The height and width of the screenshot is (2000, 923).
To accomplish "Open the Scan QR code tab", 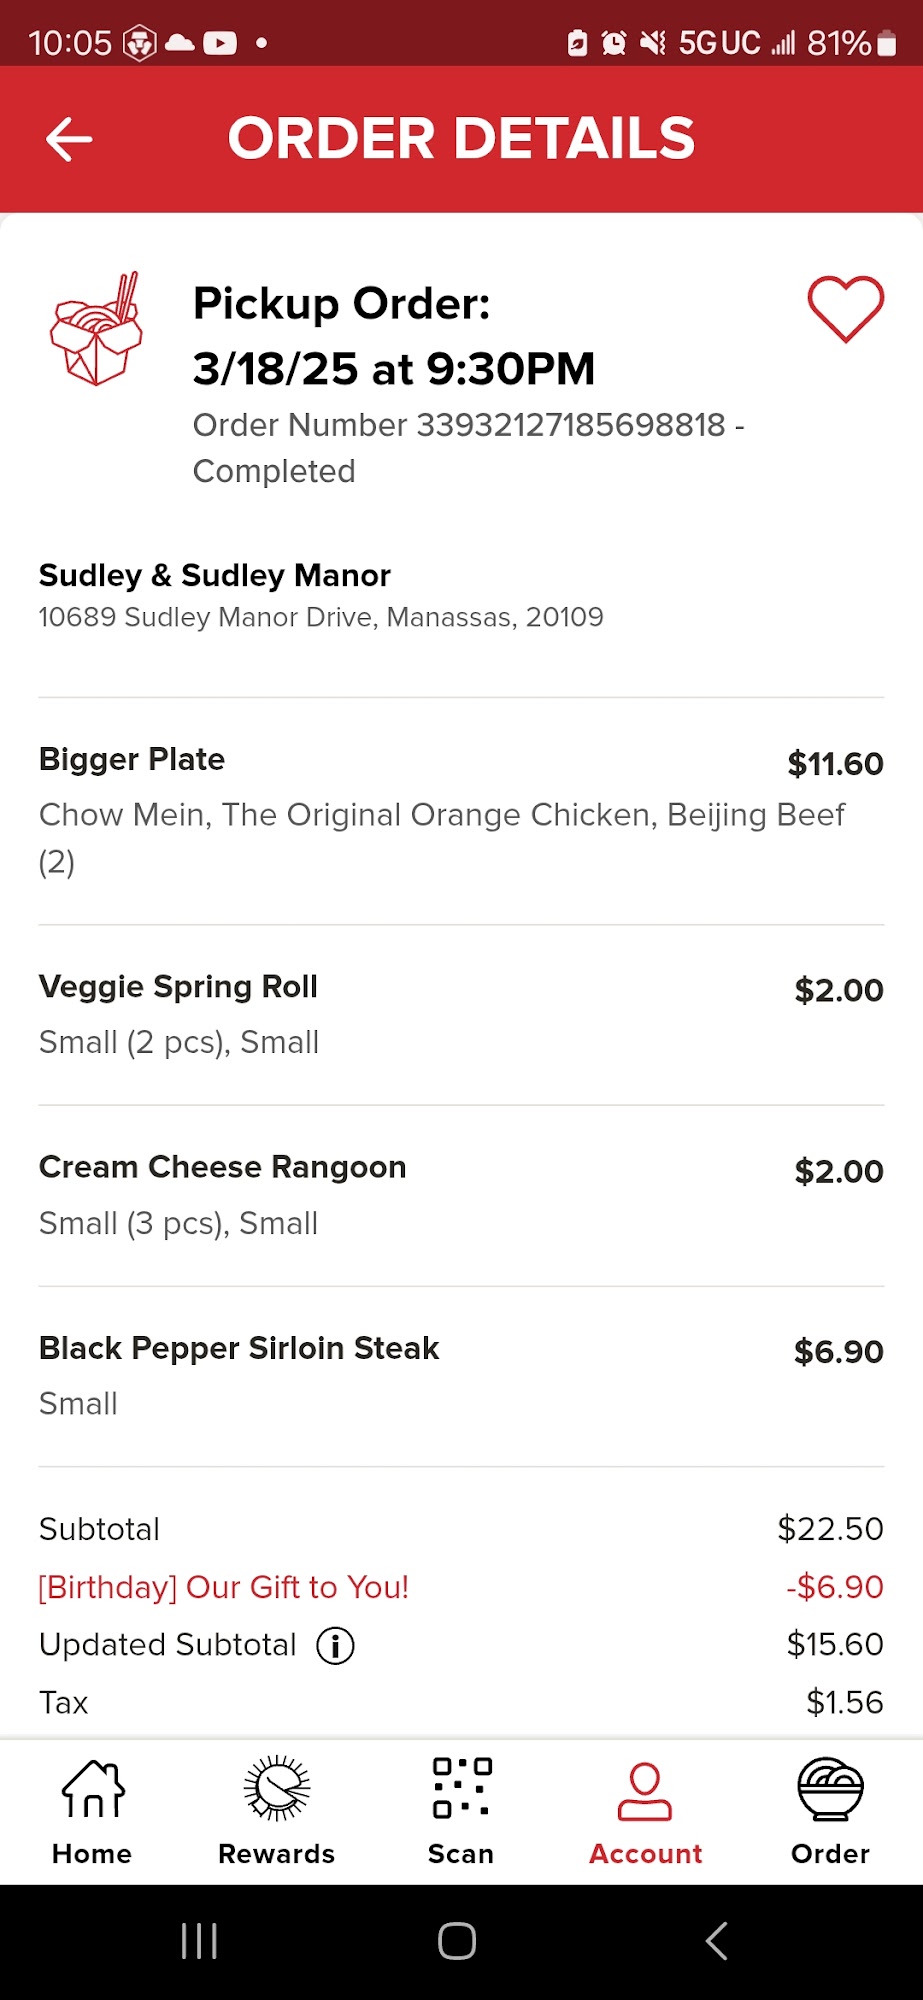I will (461, 1812).
